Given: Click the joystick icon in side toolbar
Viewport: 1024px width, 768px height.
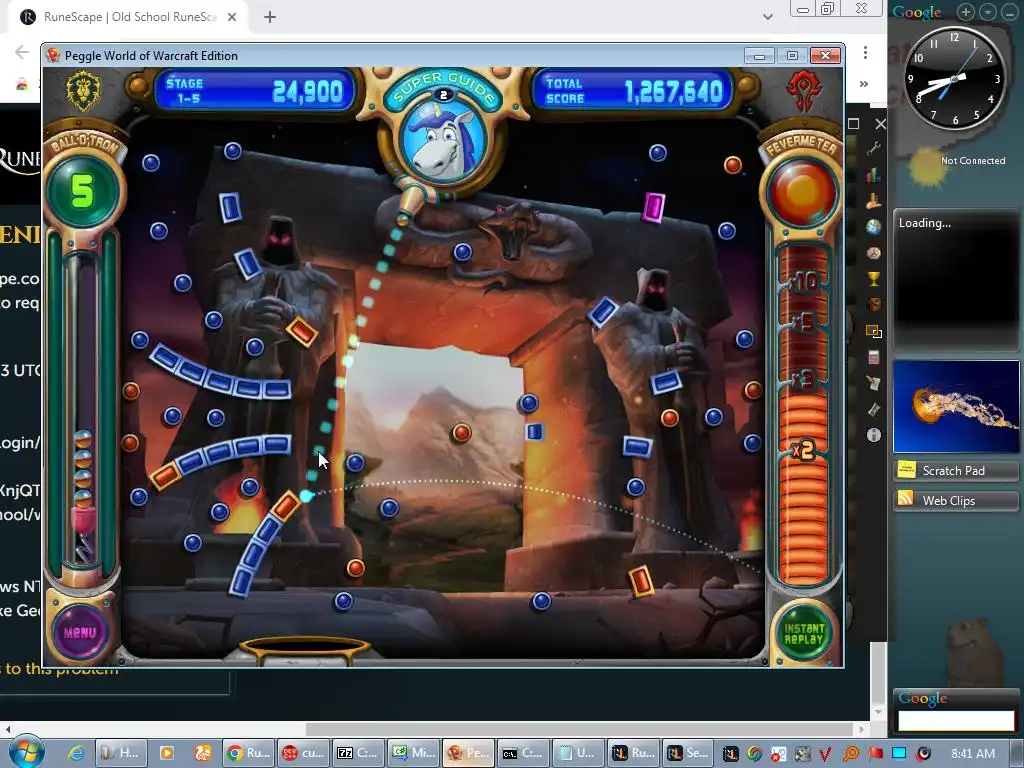Looking at the screenshot, I should pos(874,201).
